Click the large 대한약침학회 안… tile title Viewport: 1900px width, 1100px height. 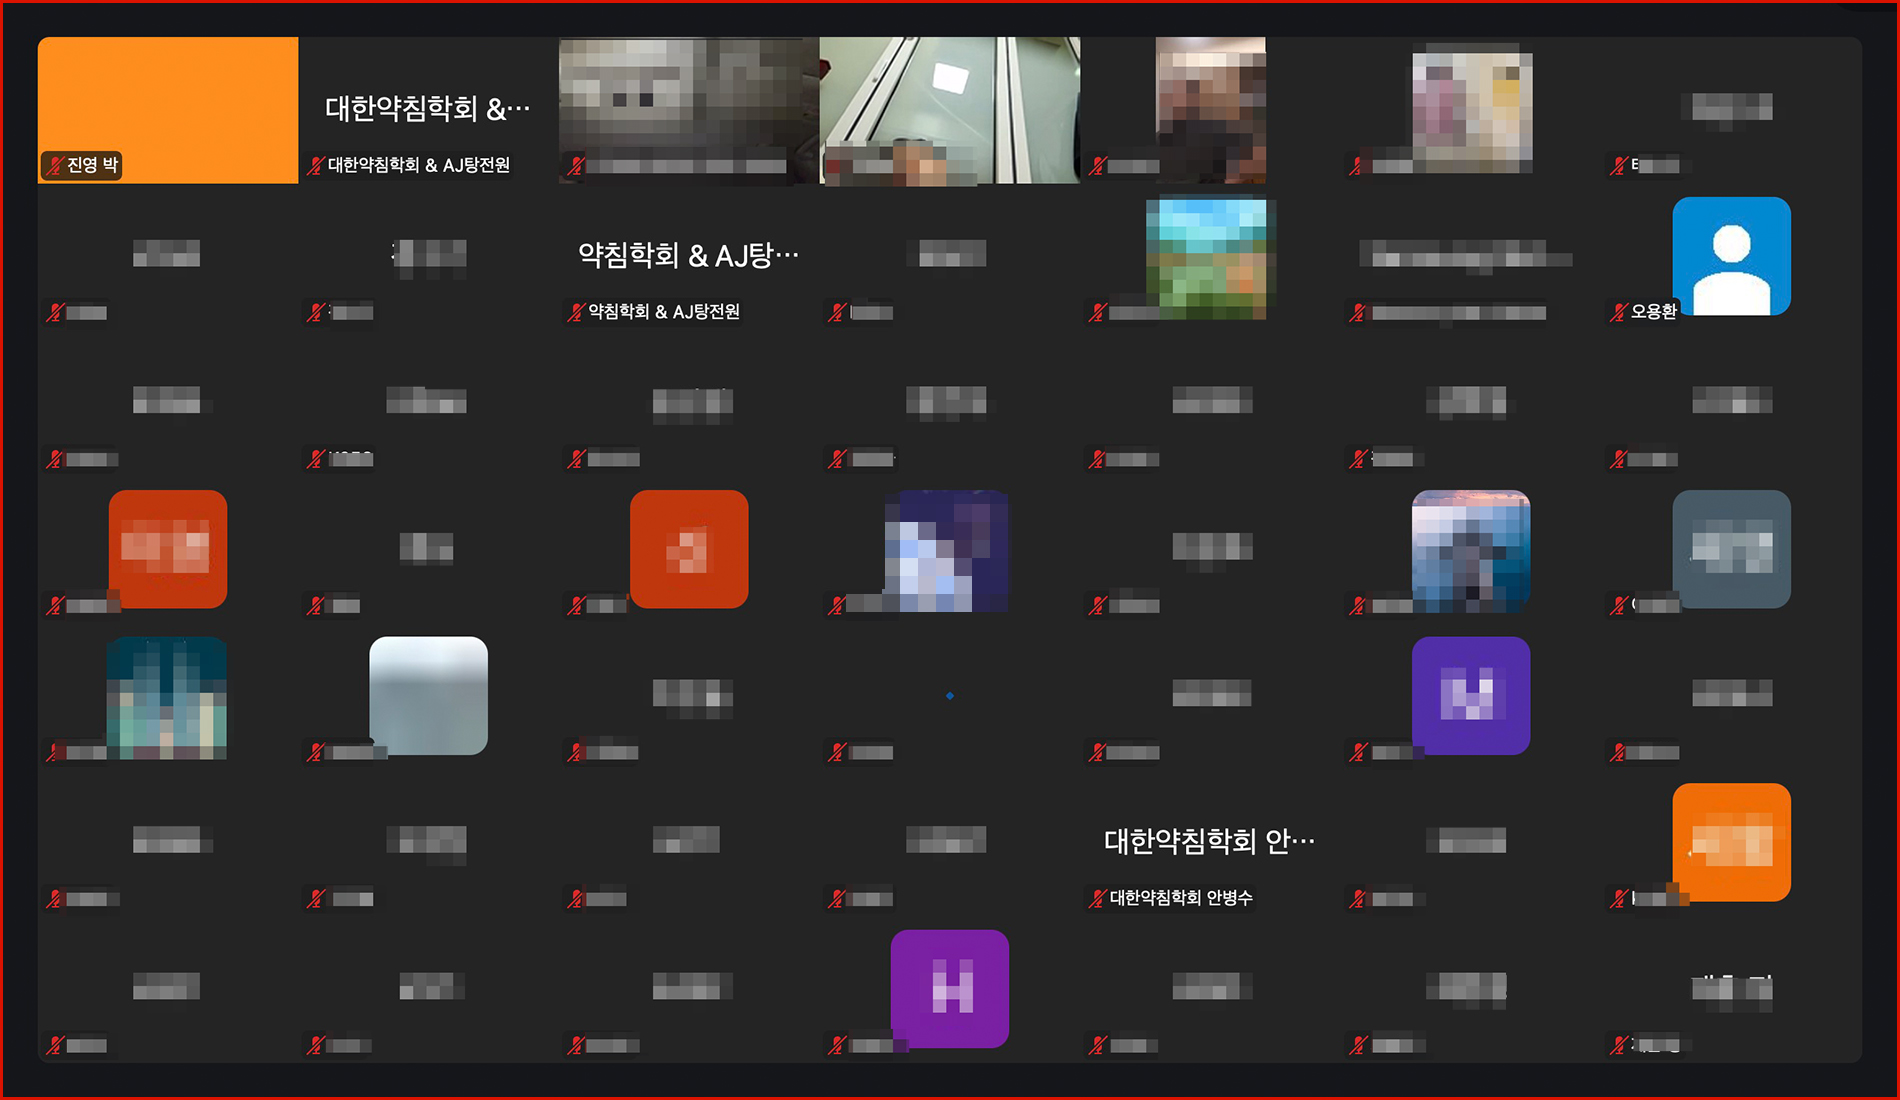(1209, 841)
